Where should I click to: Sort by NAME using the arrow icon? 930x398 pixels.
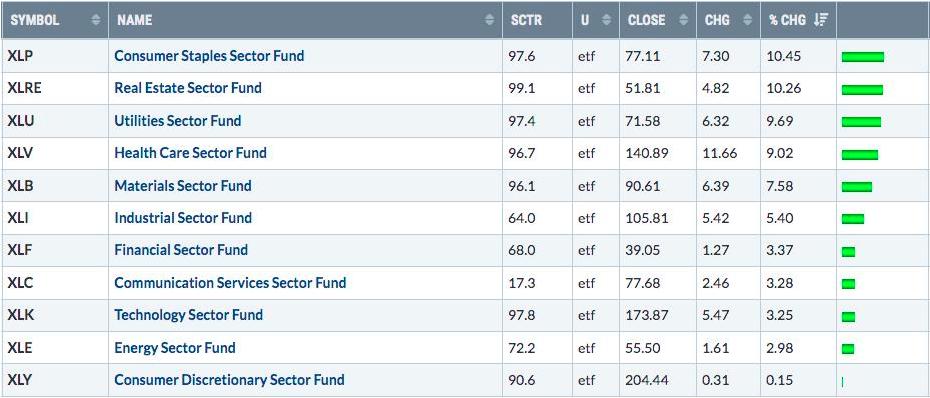(x=489, y=20)
